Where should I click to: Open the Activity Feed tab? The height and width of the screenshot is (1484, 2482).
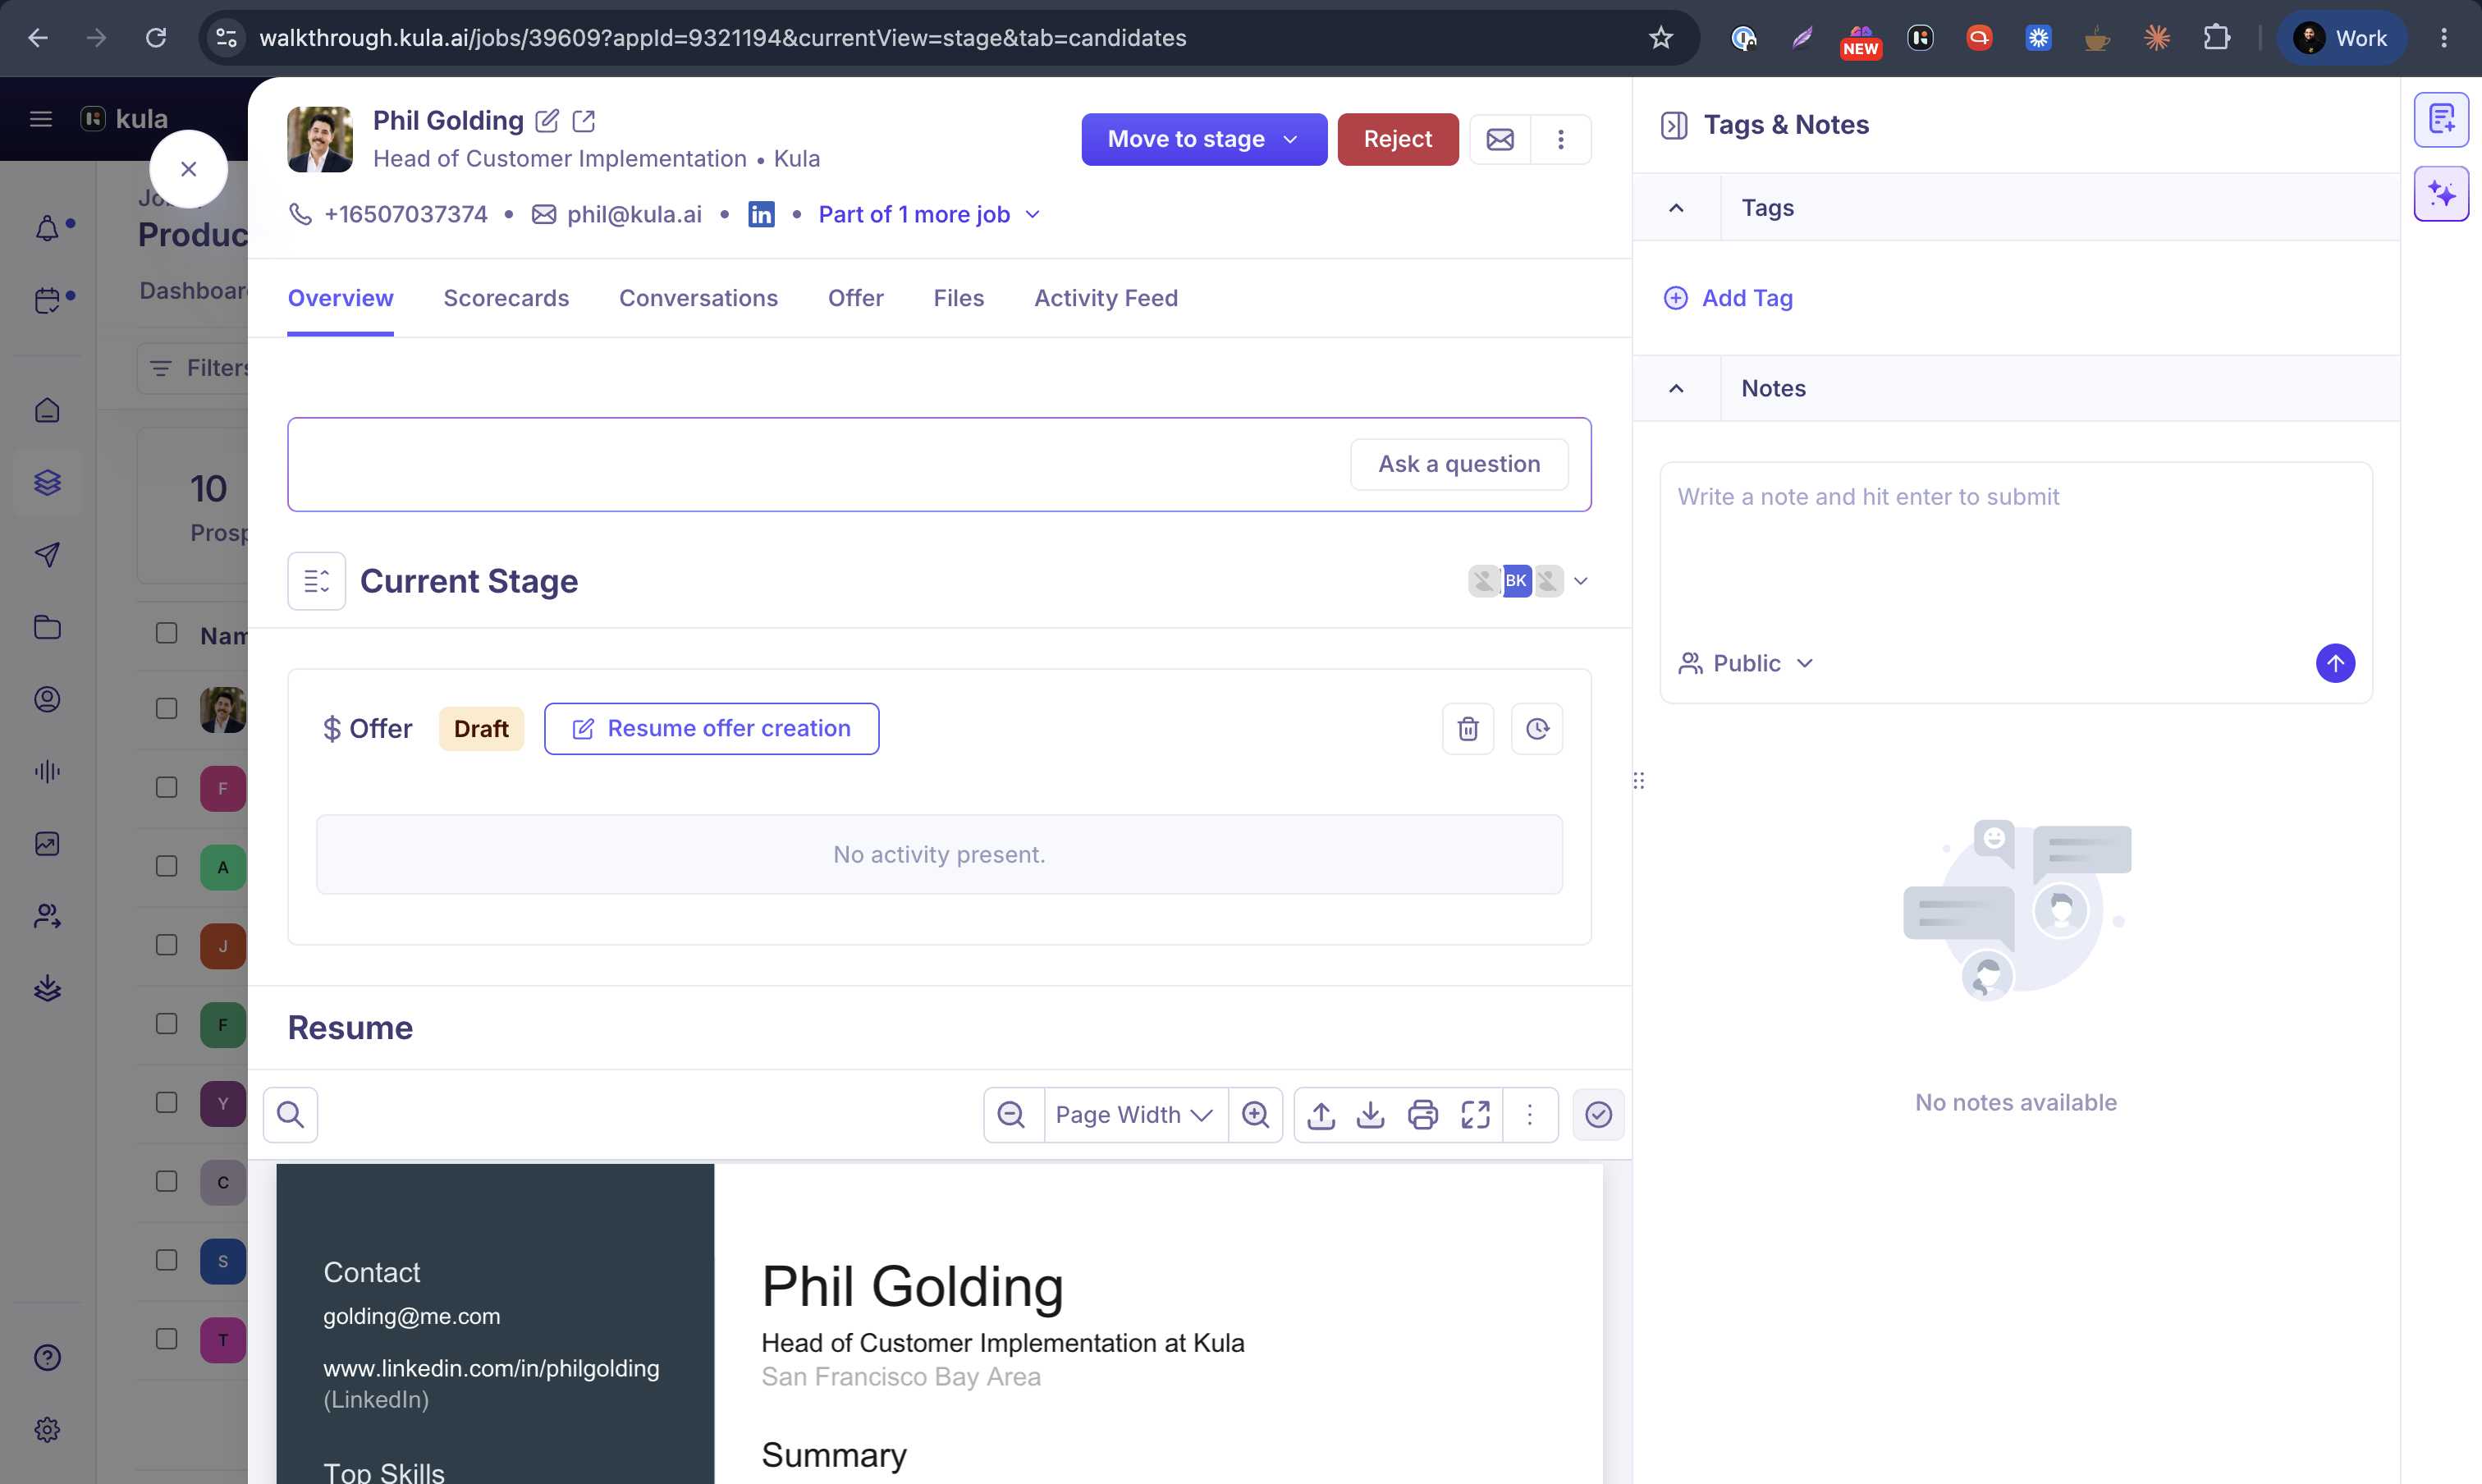coord(1105,298)
